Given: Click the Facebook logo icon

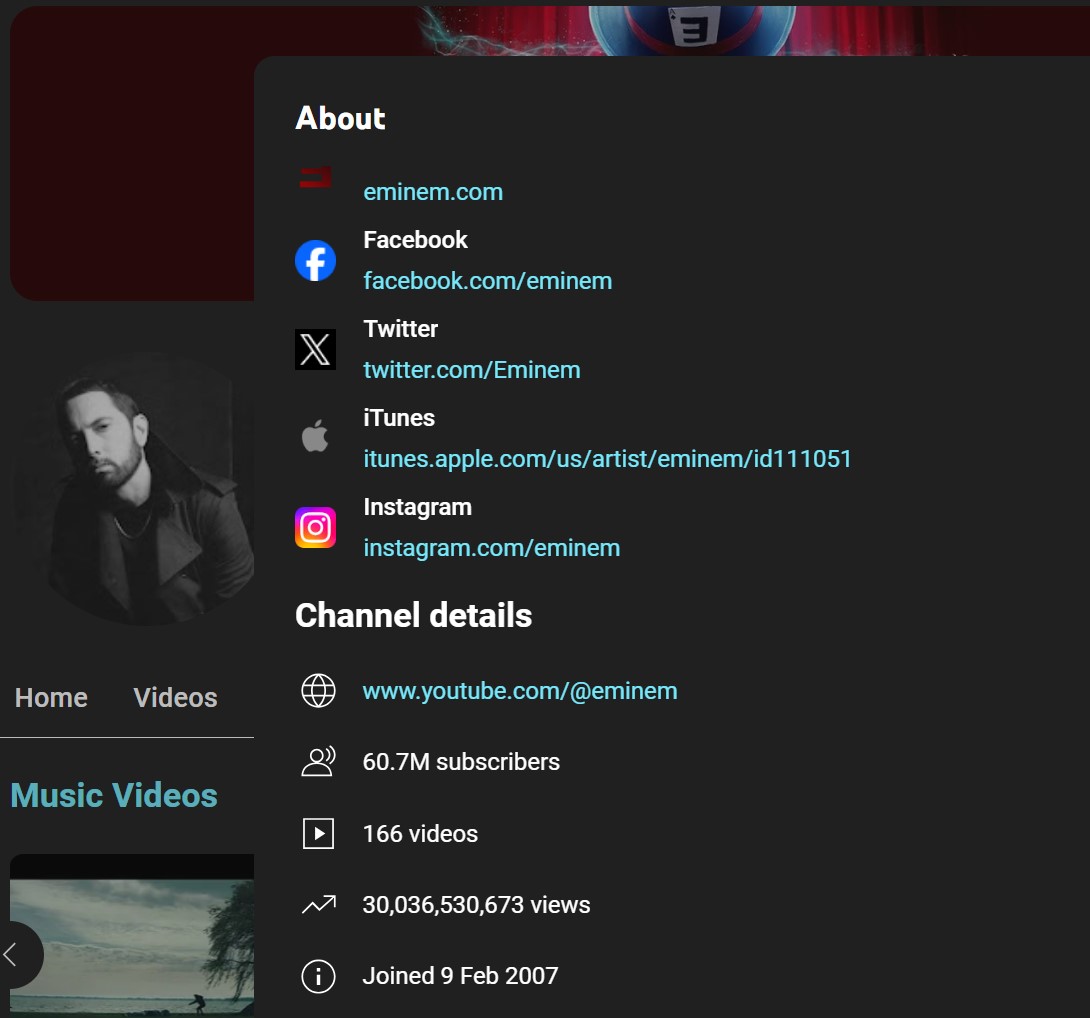Looking at the screenshot, I should pyautogui.click(x=316, y=261).
